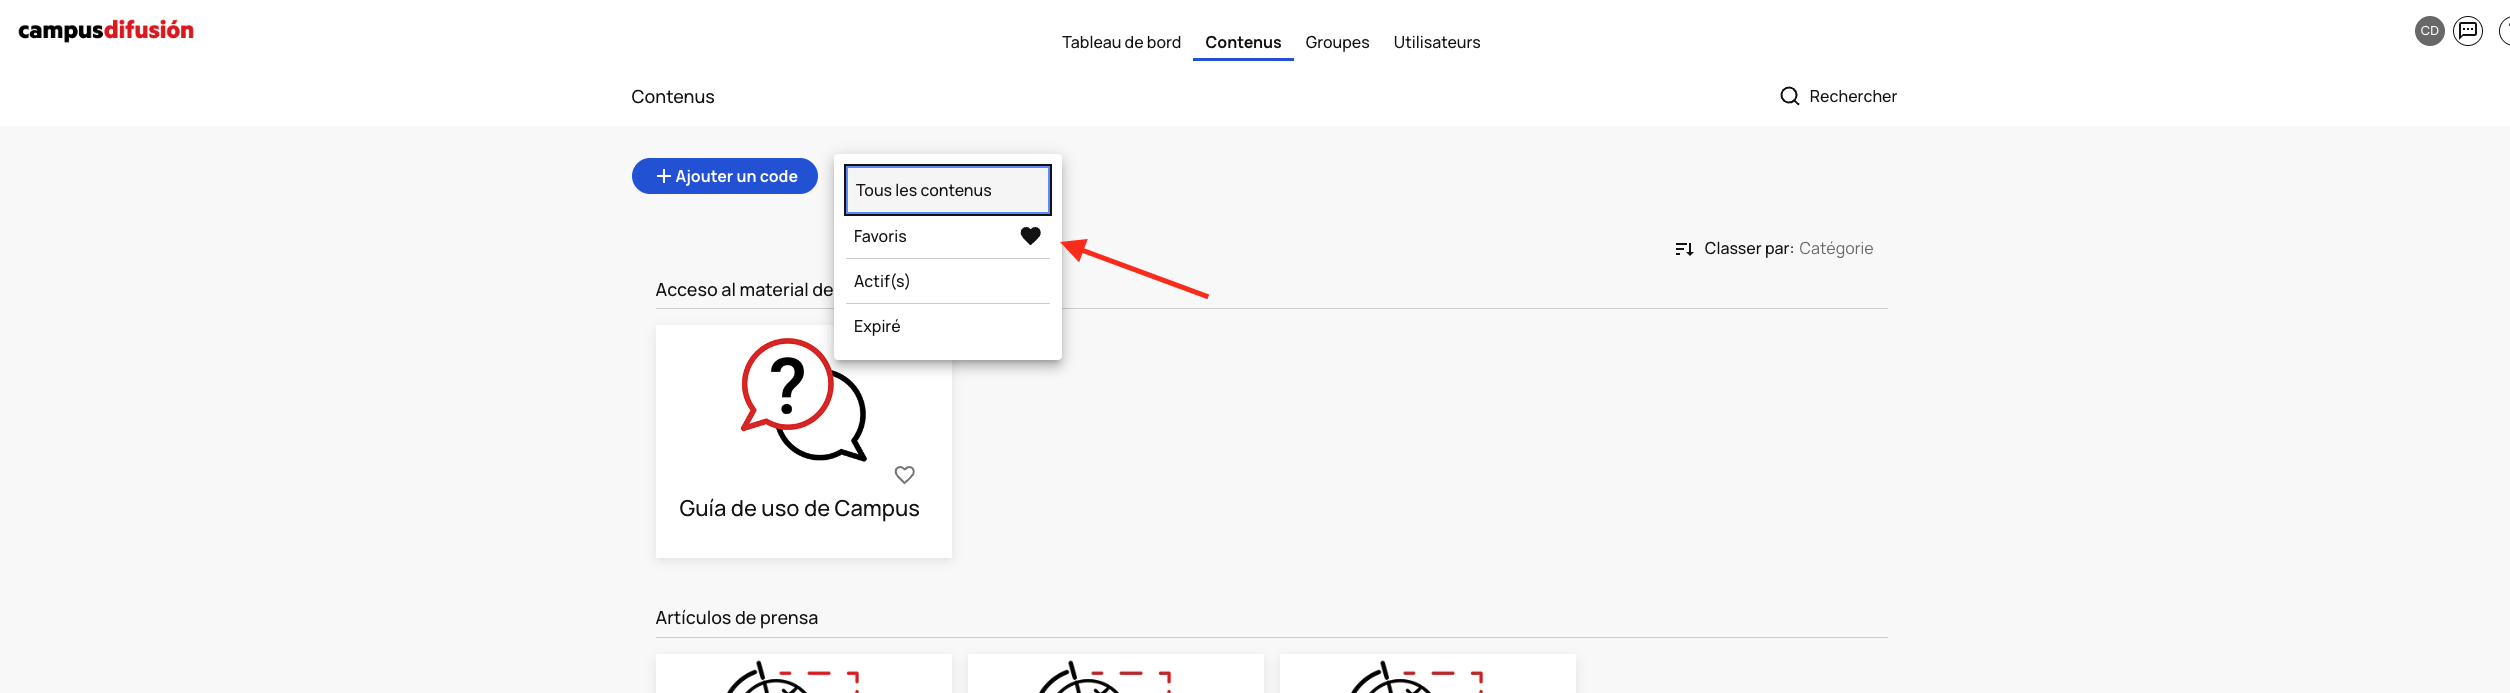Select the Contenus tab in navigation
Viewport: 2510px width, 693px height.
click(x=1243, y=42)
